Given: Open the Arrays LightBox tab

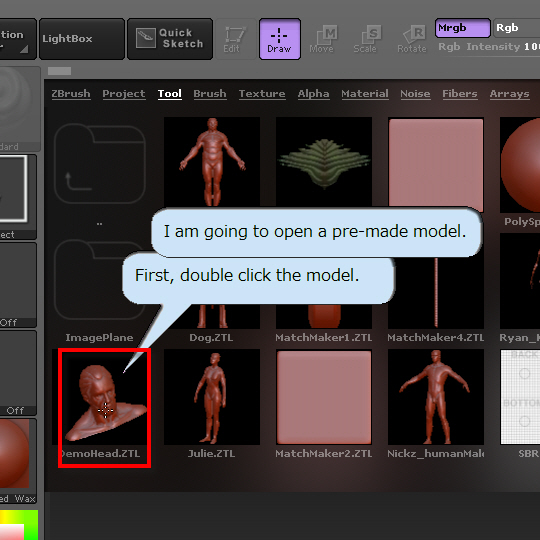Looking at the screenshot, I should (510, 94).
